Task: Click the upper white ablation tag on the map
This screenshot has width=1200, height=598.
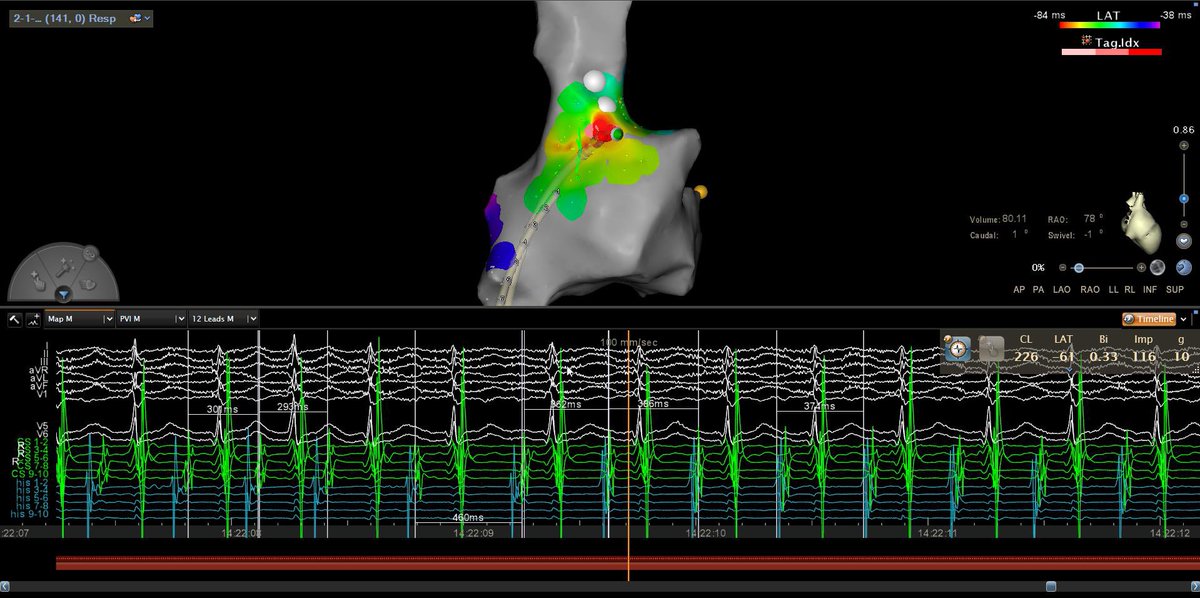Action: [x=594, y=80]
